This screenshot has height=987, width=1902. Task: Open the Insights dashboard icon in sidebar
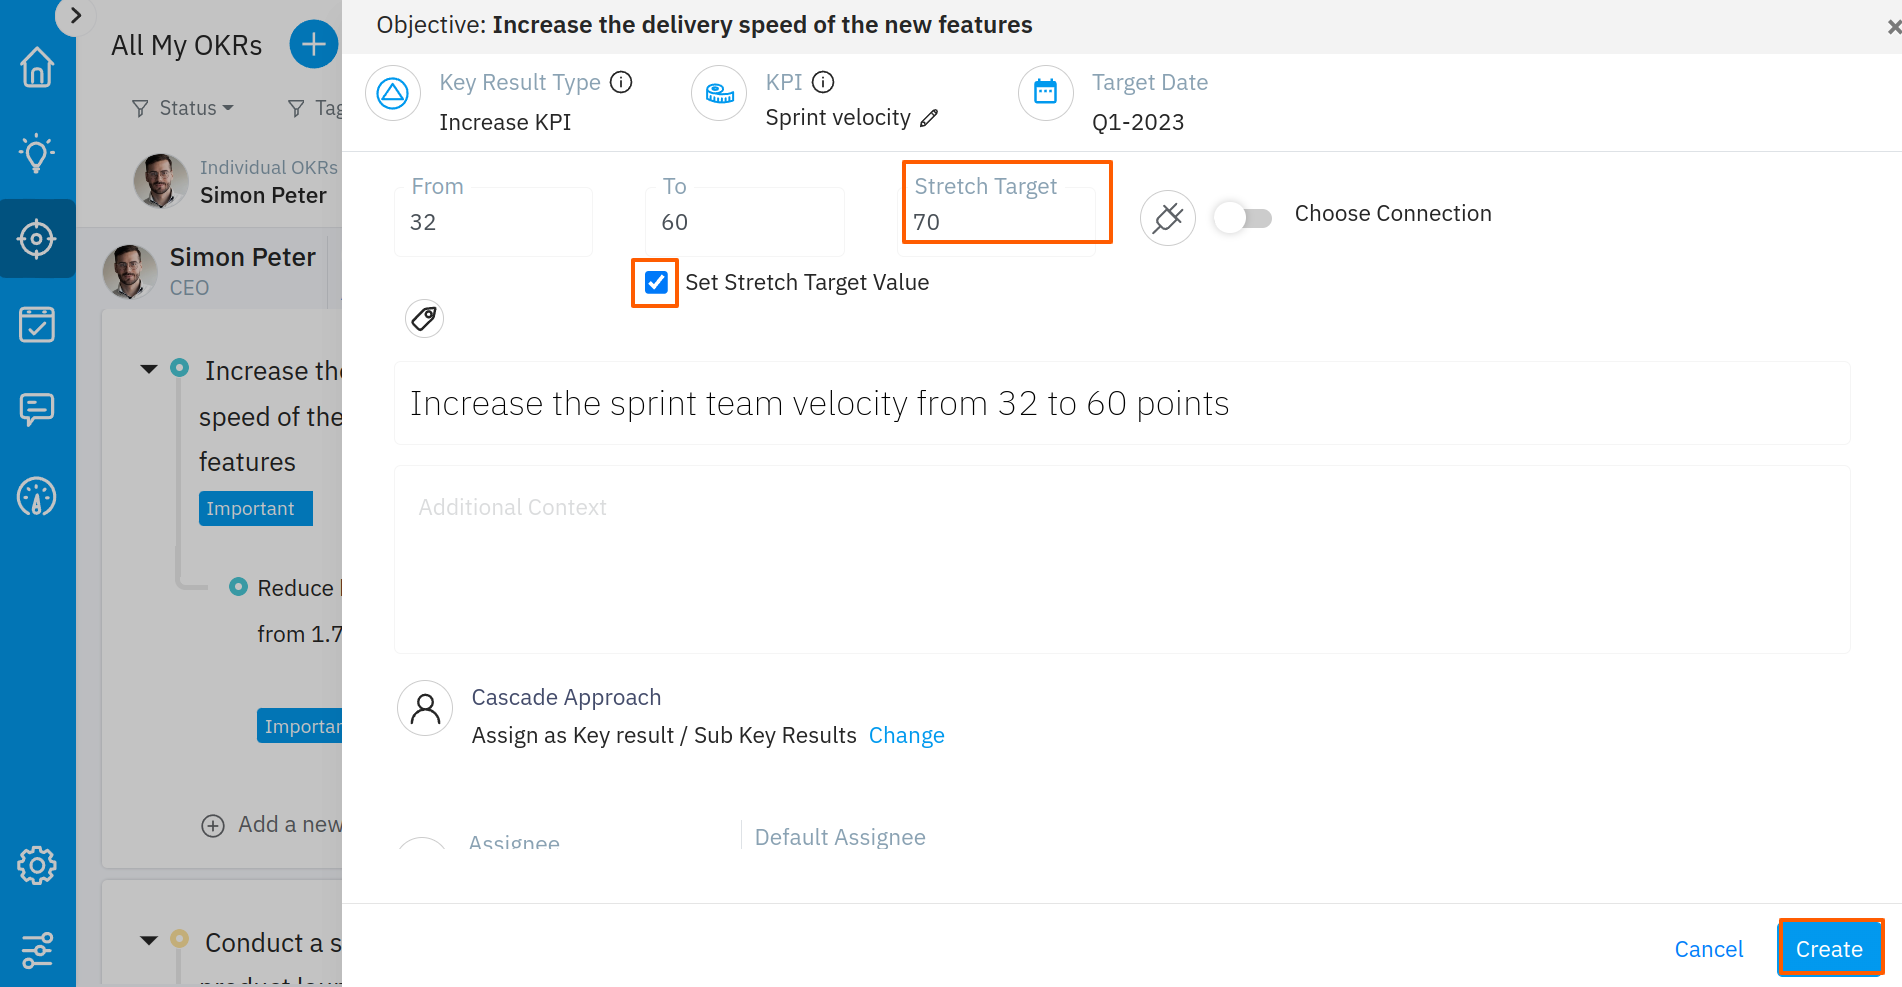(x=37, y=496)
